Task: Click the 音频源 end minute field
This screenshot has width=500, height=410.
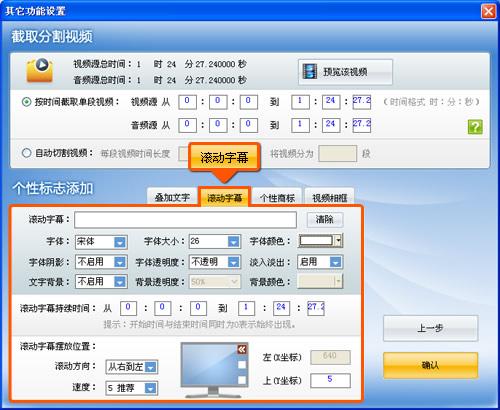Action: 331,125
